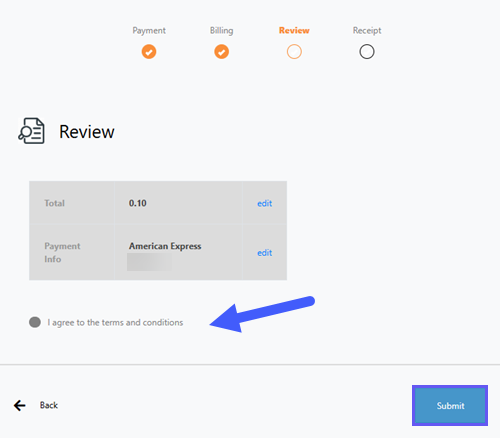Go to previous step via Back text
Viewport: 500px width, 438px height.
click(x=49, y=405)
